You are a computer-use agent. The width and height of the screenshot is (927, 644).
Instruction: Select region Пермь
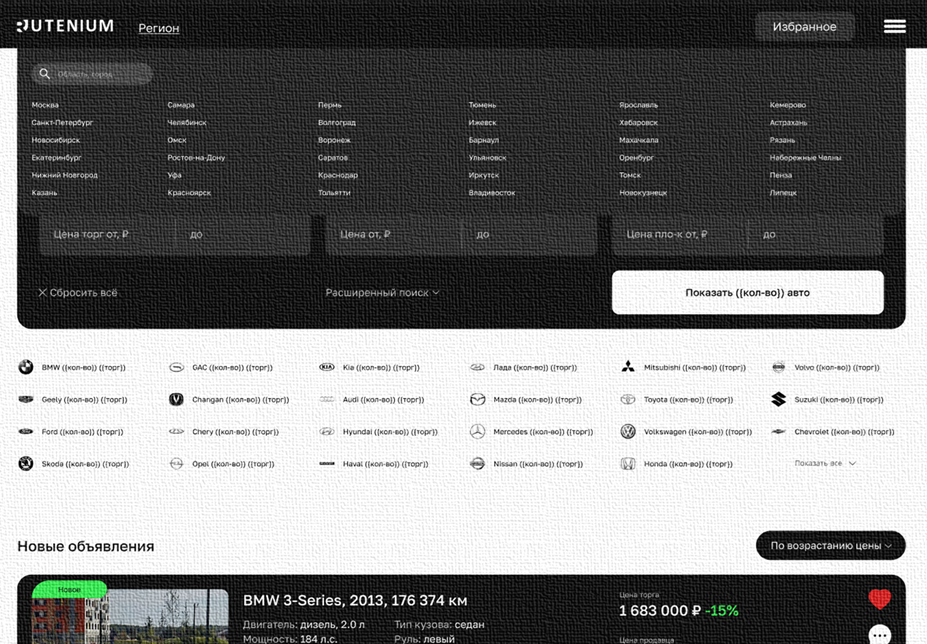point(330,105)
